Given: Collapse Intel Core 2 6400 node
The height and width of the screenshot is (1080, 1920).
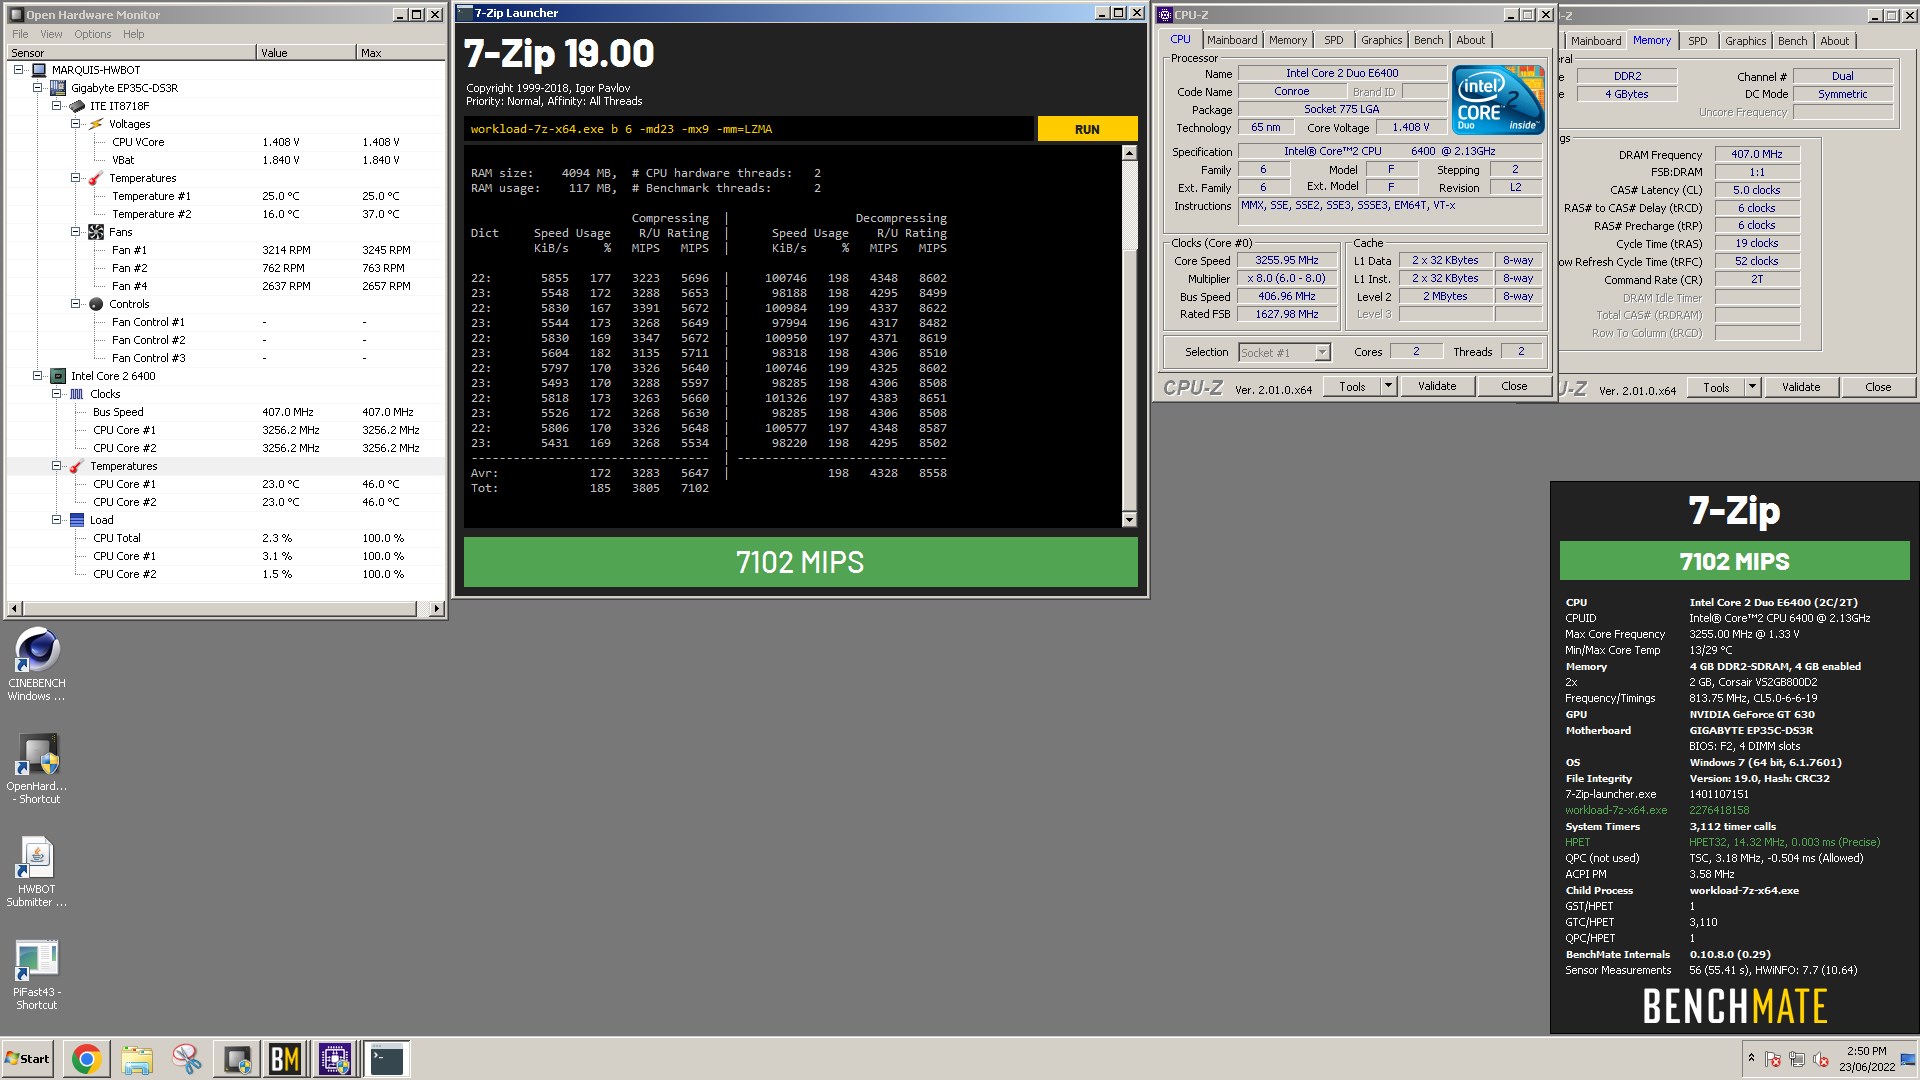Looking at the screenshot, I should 38,376.
